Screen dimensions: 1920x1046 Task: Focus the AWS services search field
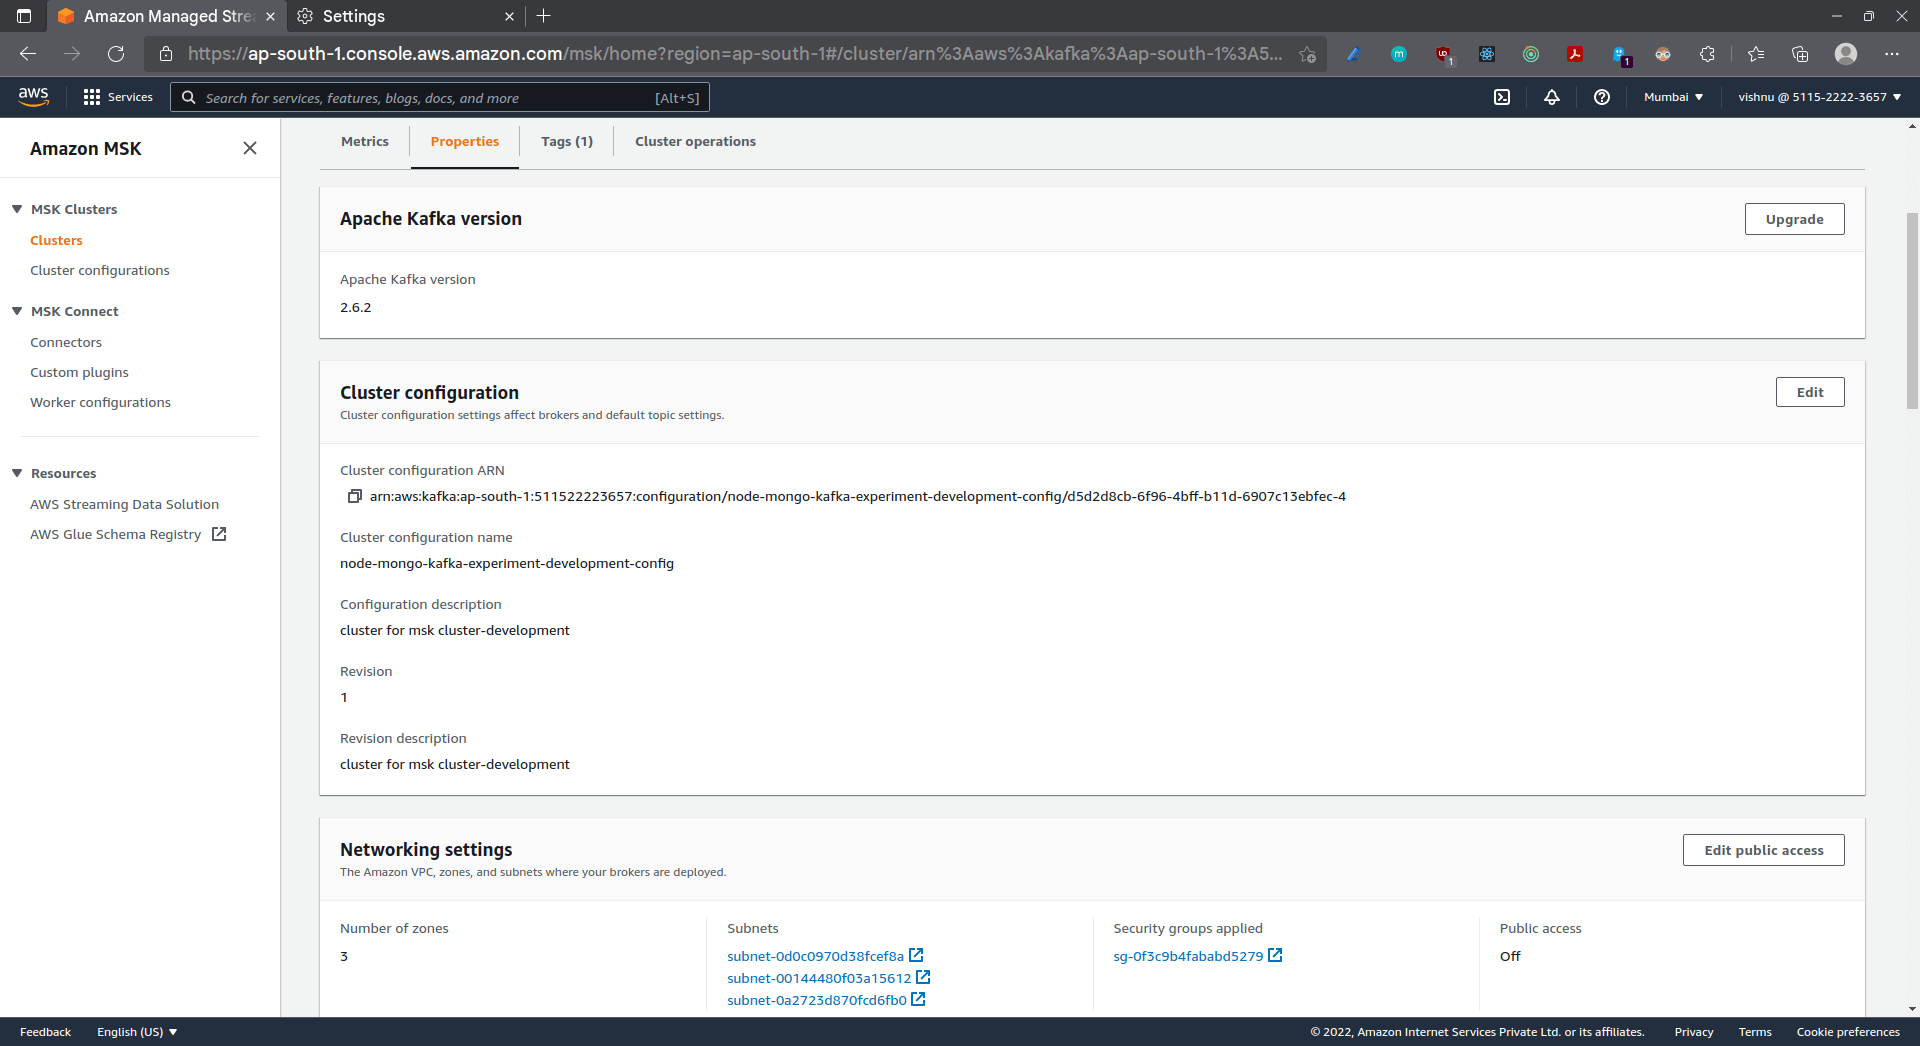pos(440,97)
